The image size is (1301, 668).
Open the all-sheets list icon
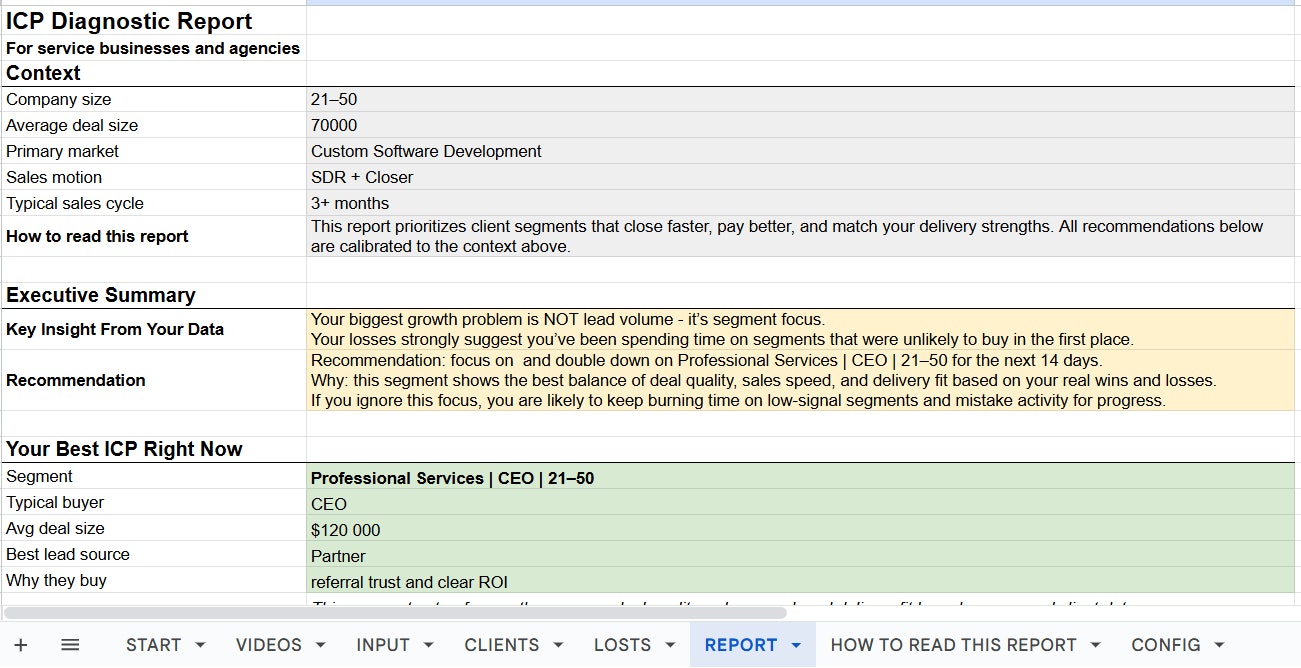point(70,645)
